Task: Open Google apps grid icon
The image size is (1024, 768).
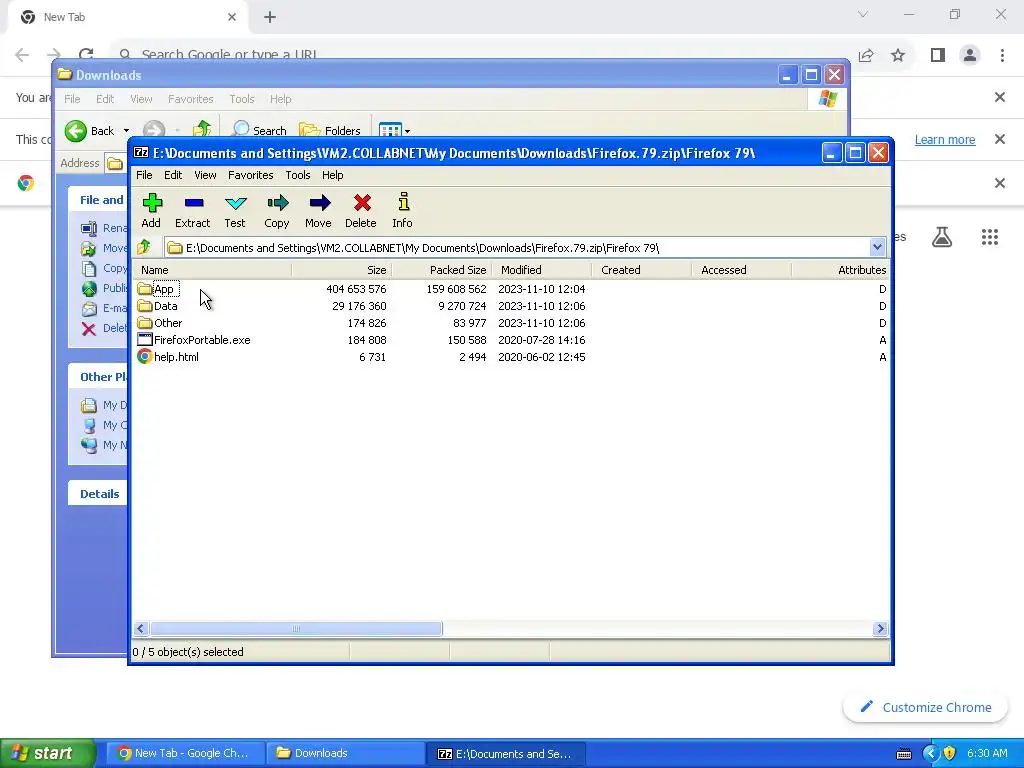Action: pyautogui.click(x=990, y=237)
